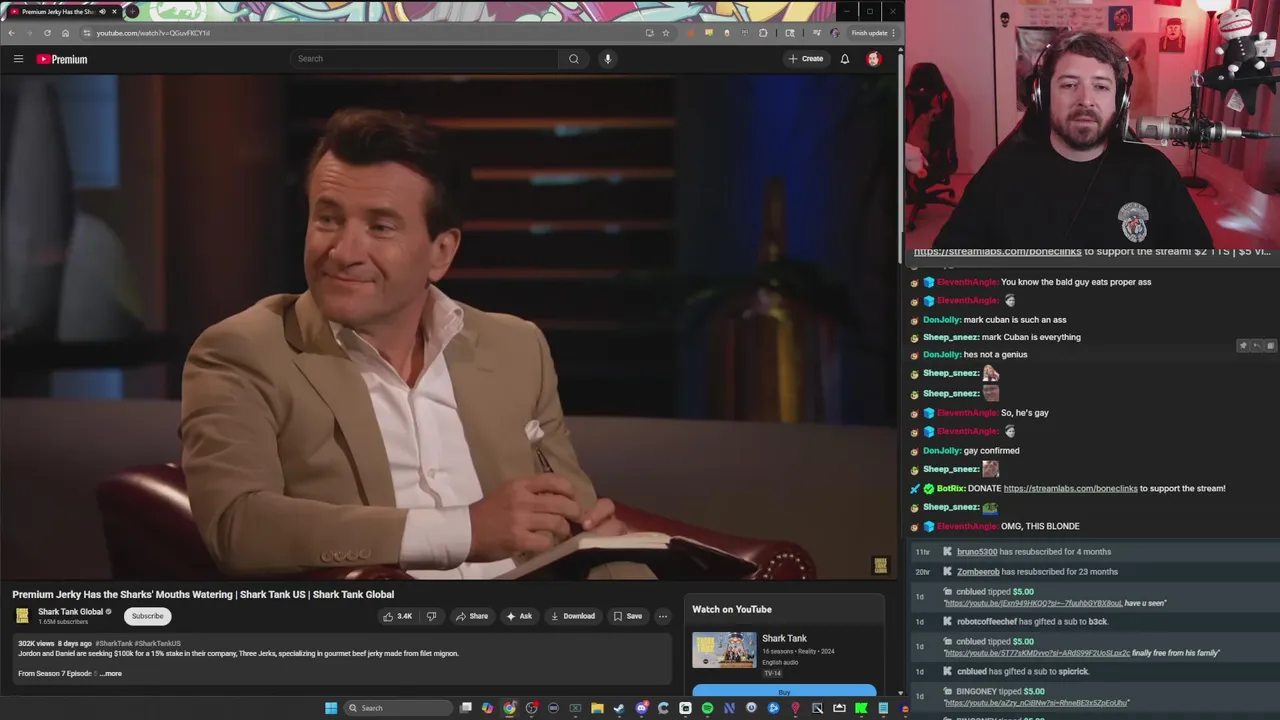Open the Shark Tank Global channel avatar
Viewport: 1280px width, 720px height.
(22, 616)
